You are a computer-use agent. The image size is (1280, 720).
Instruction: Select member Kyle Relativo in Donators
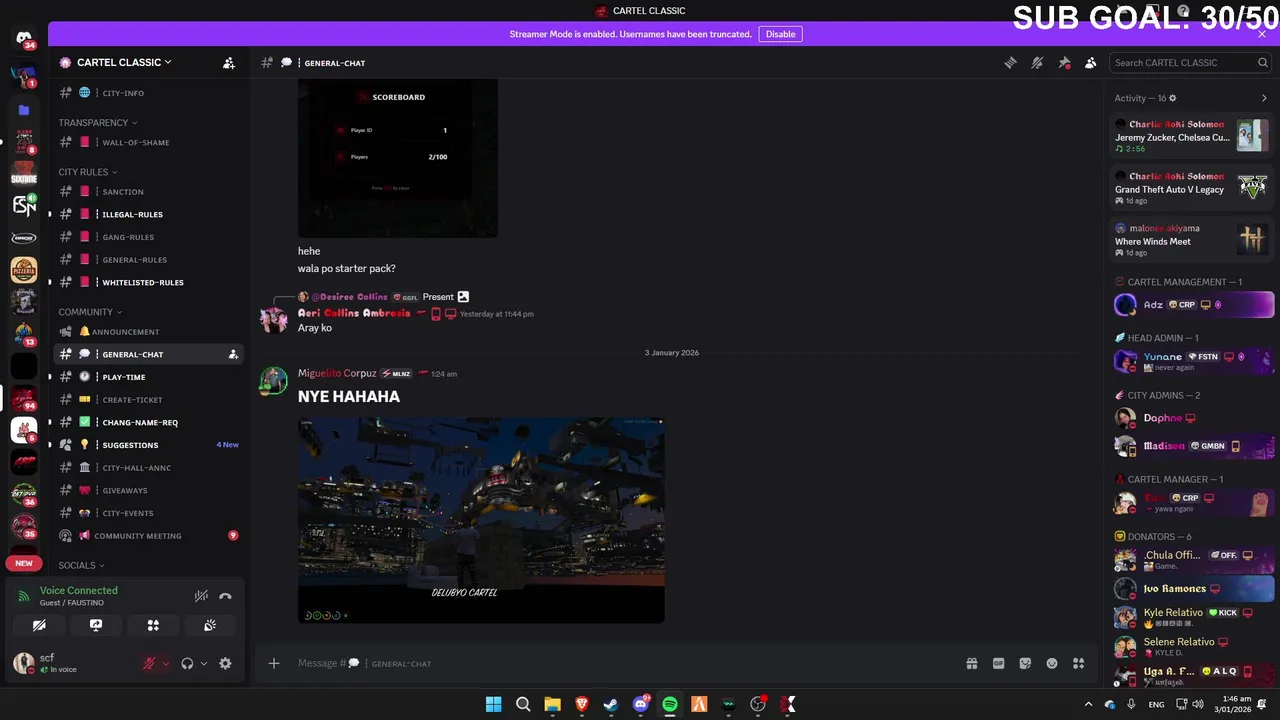point(1193,617)
